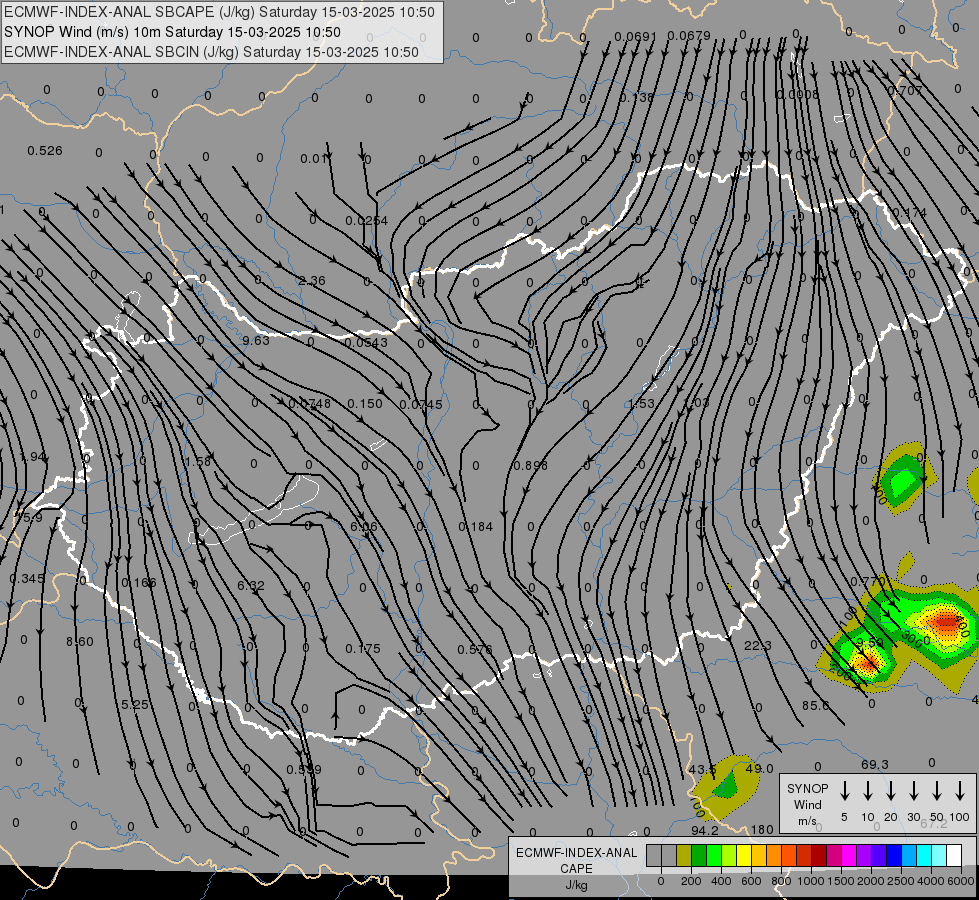979x900 pixels.
Task: Click the 0.150 value on the map
Action: point(365,403)
